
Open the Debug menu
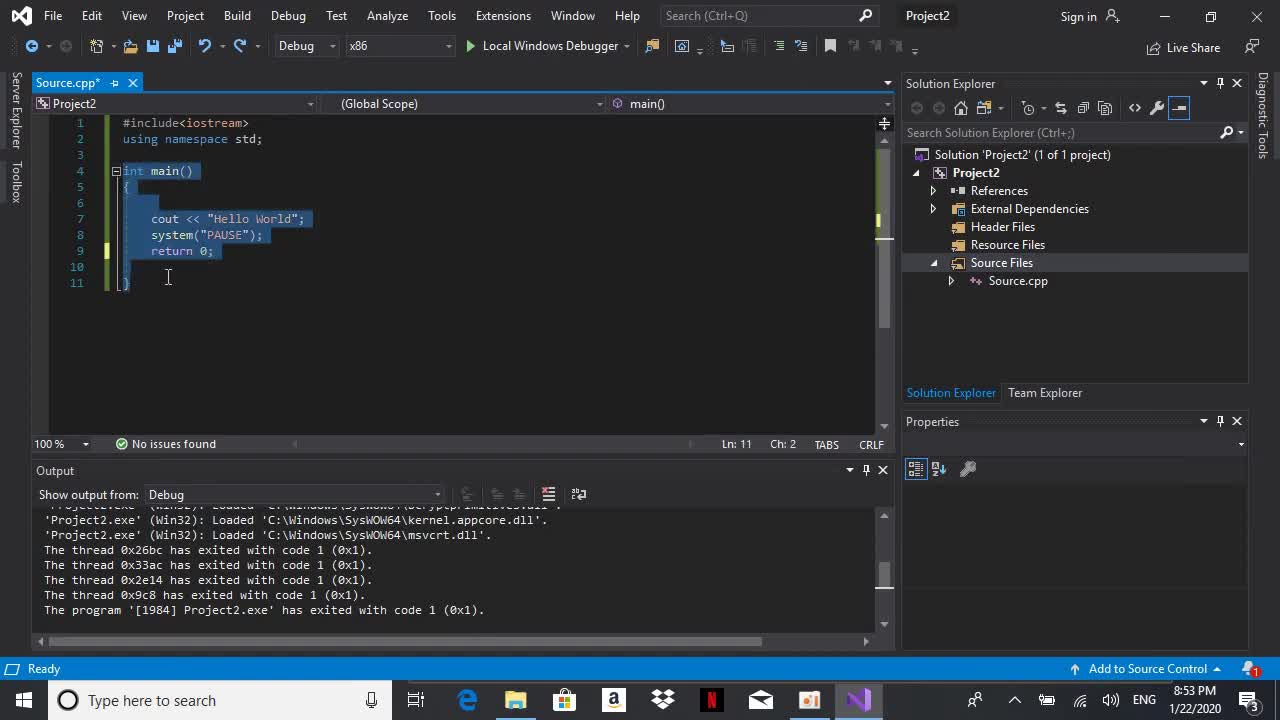(288, 16)
